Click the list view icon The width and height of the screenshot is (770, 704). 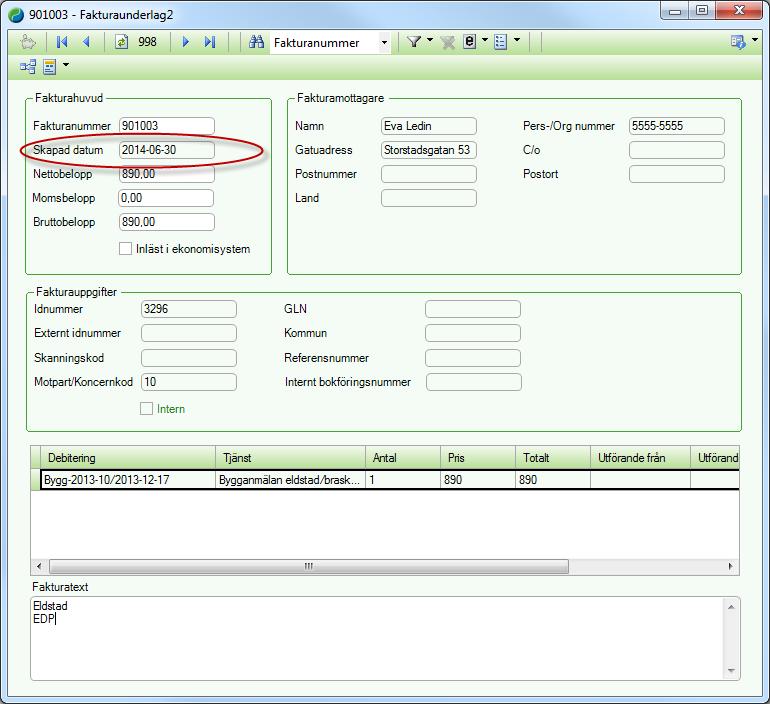(500, 42)
